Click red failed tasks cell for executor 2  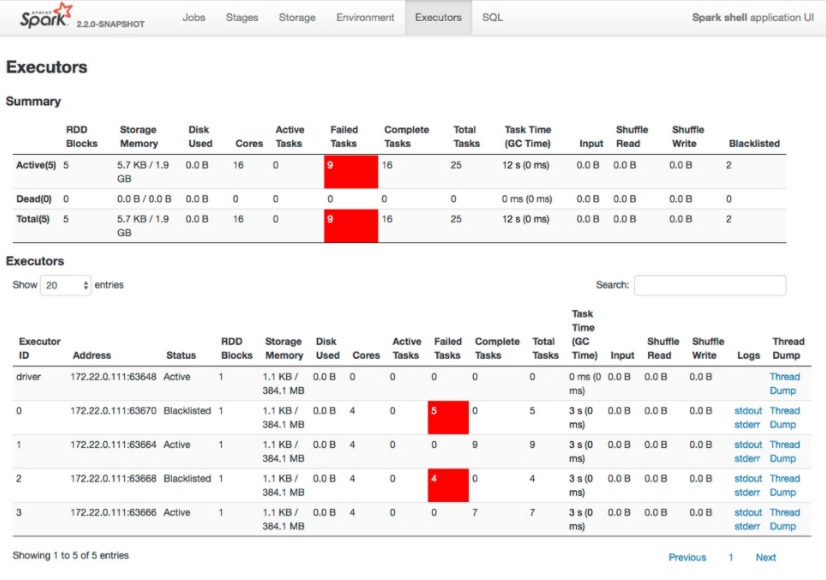[x=448, y=485]
